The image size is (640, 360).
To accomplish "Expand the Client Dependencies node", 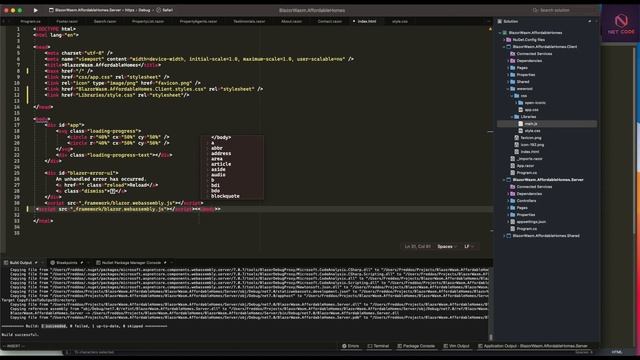I will (x=508, y=61).
